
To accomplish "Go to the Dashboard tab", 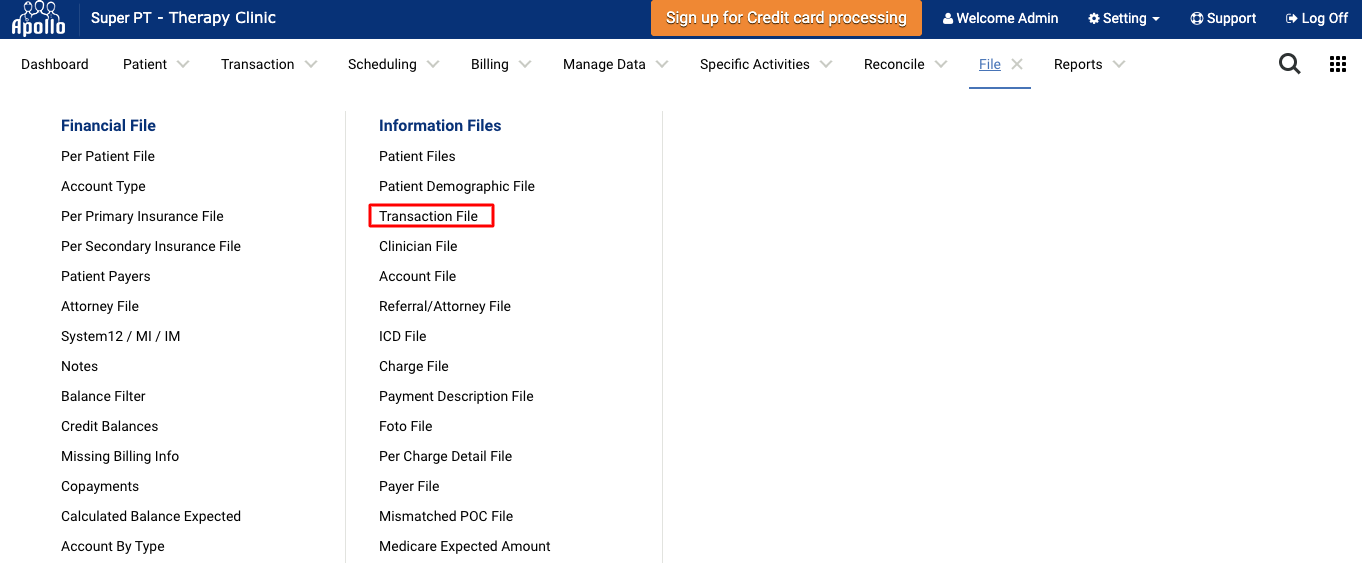I will coord(55,64).
